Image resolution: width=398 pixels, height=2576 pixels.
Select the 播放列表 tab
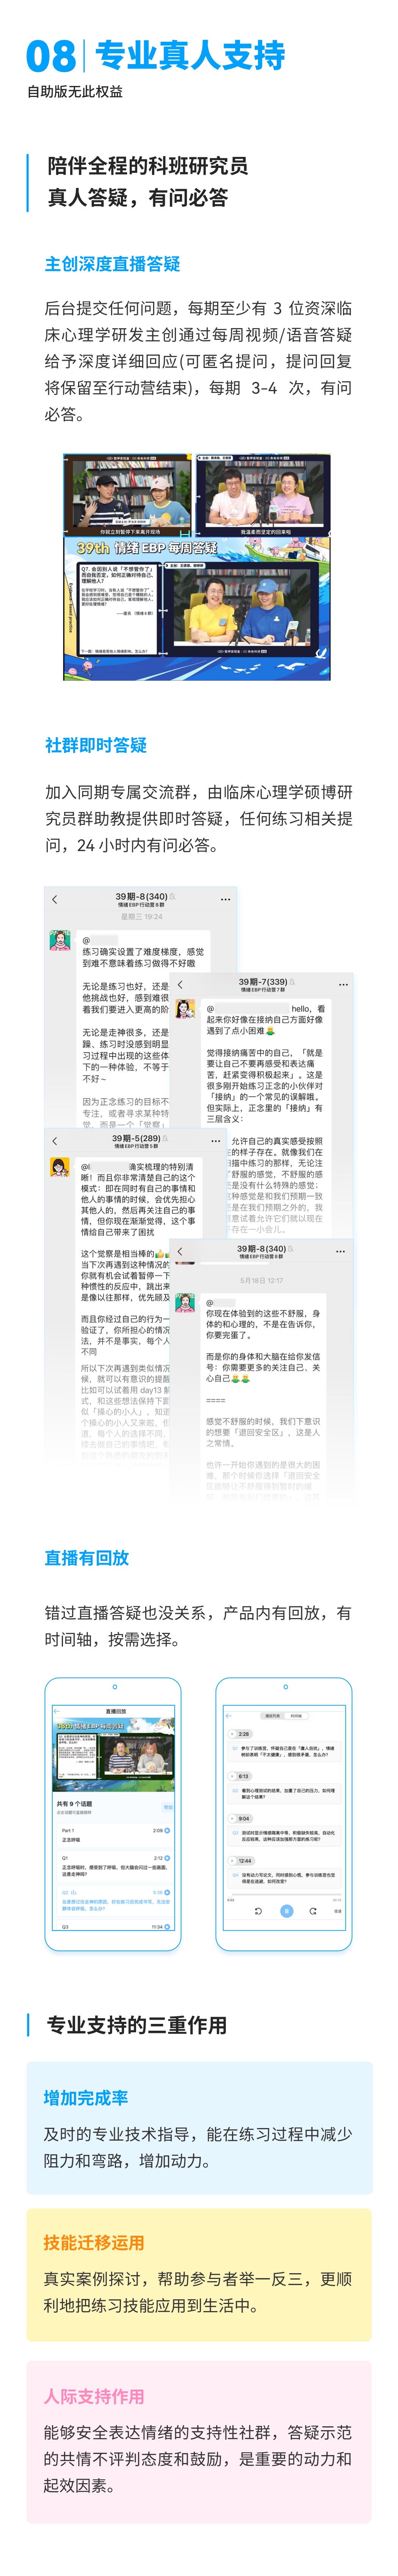coord(273,1716)
